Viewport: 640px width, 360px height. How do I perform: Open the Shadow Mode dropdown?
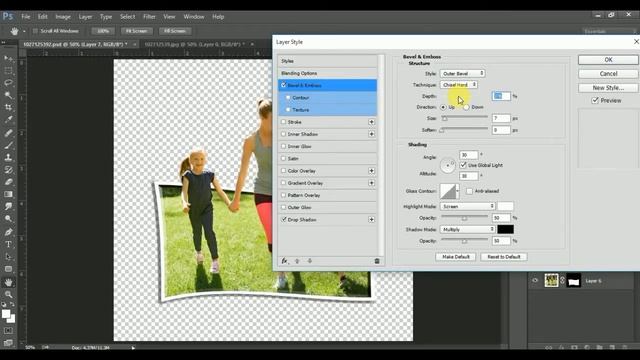coord(468,229)
